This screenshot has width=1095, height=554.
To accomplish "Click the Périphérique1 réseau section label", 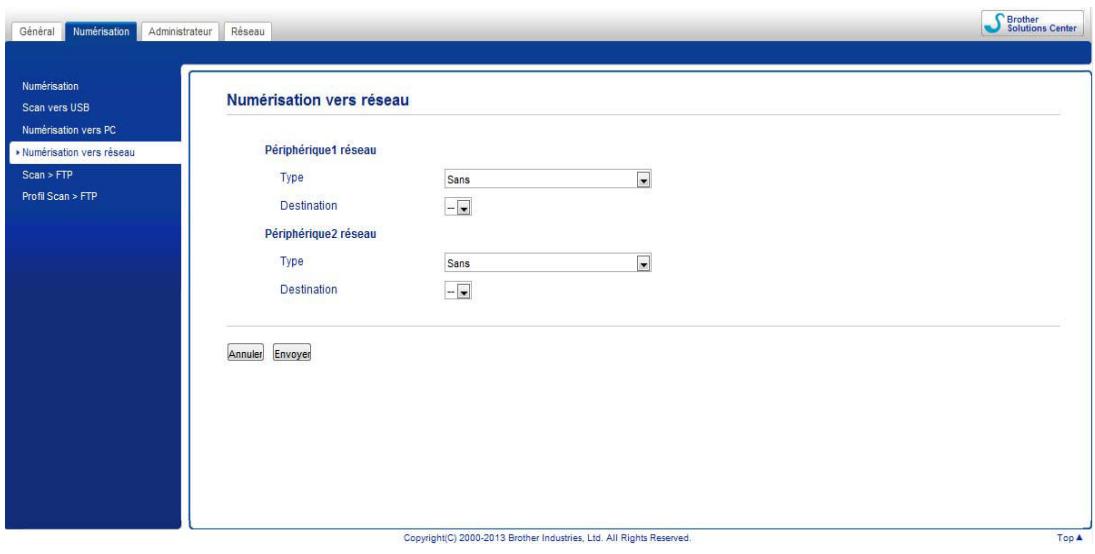I will click(321, 150).
